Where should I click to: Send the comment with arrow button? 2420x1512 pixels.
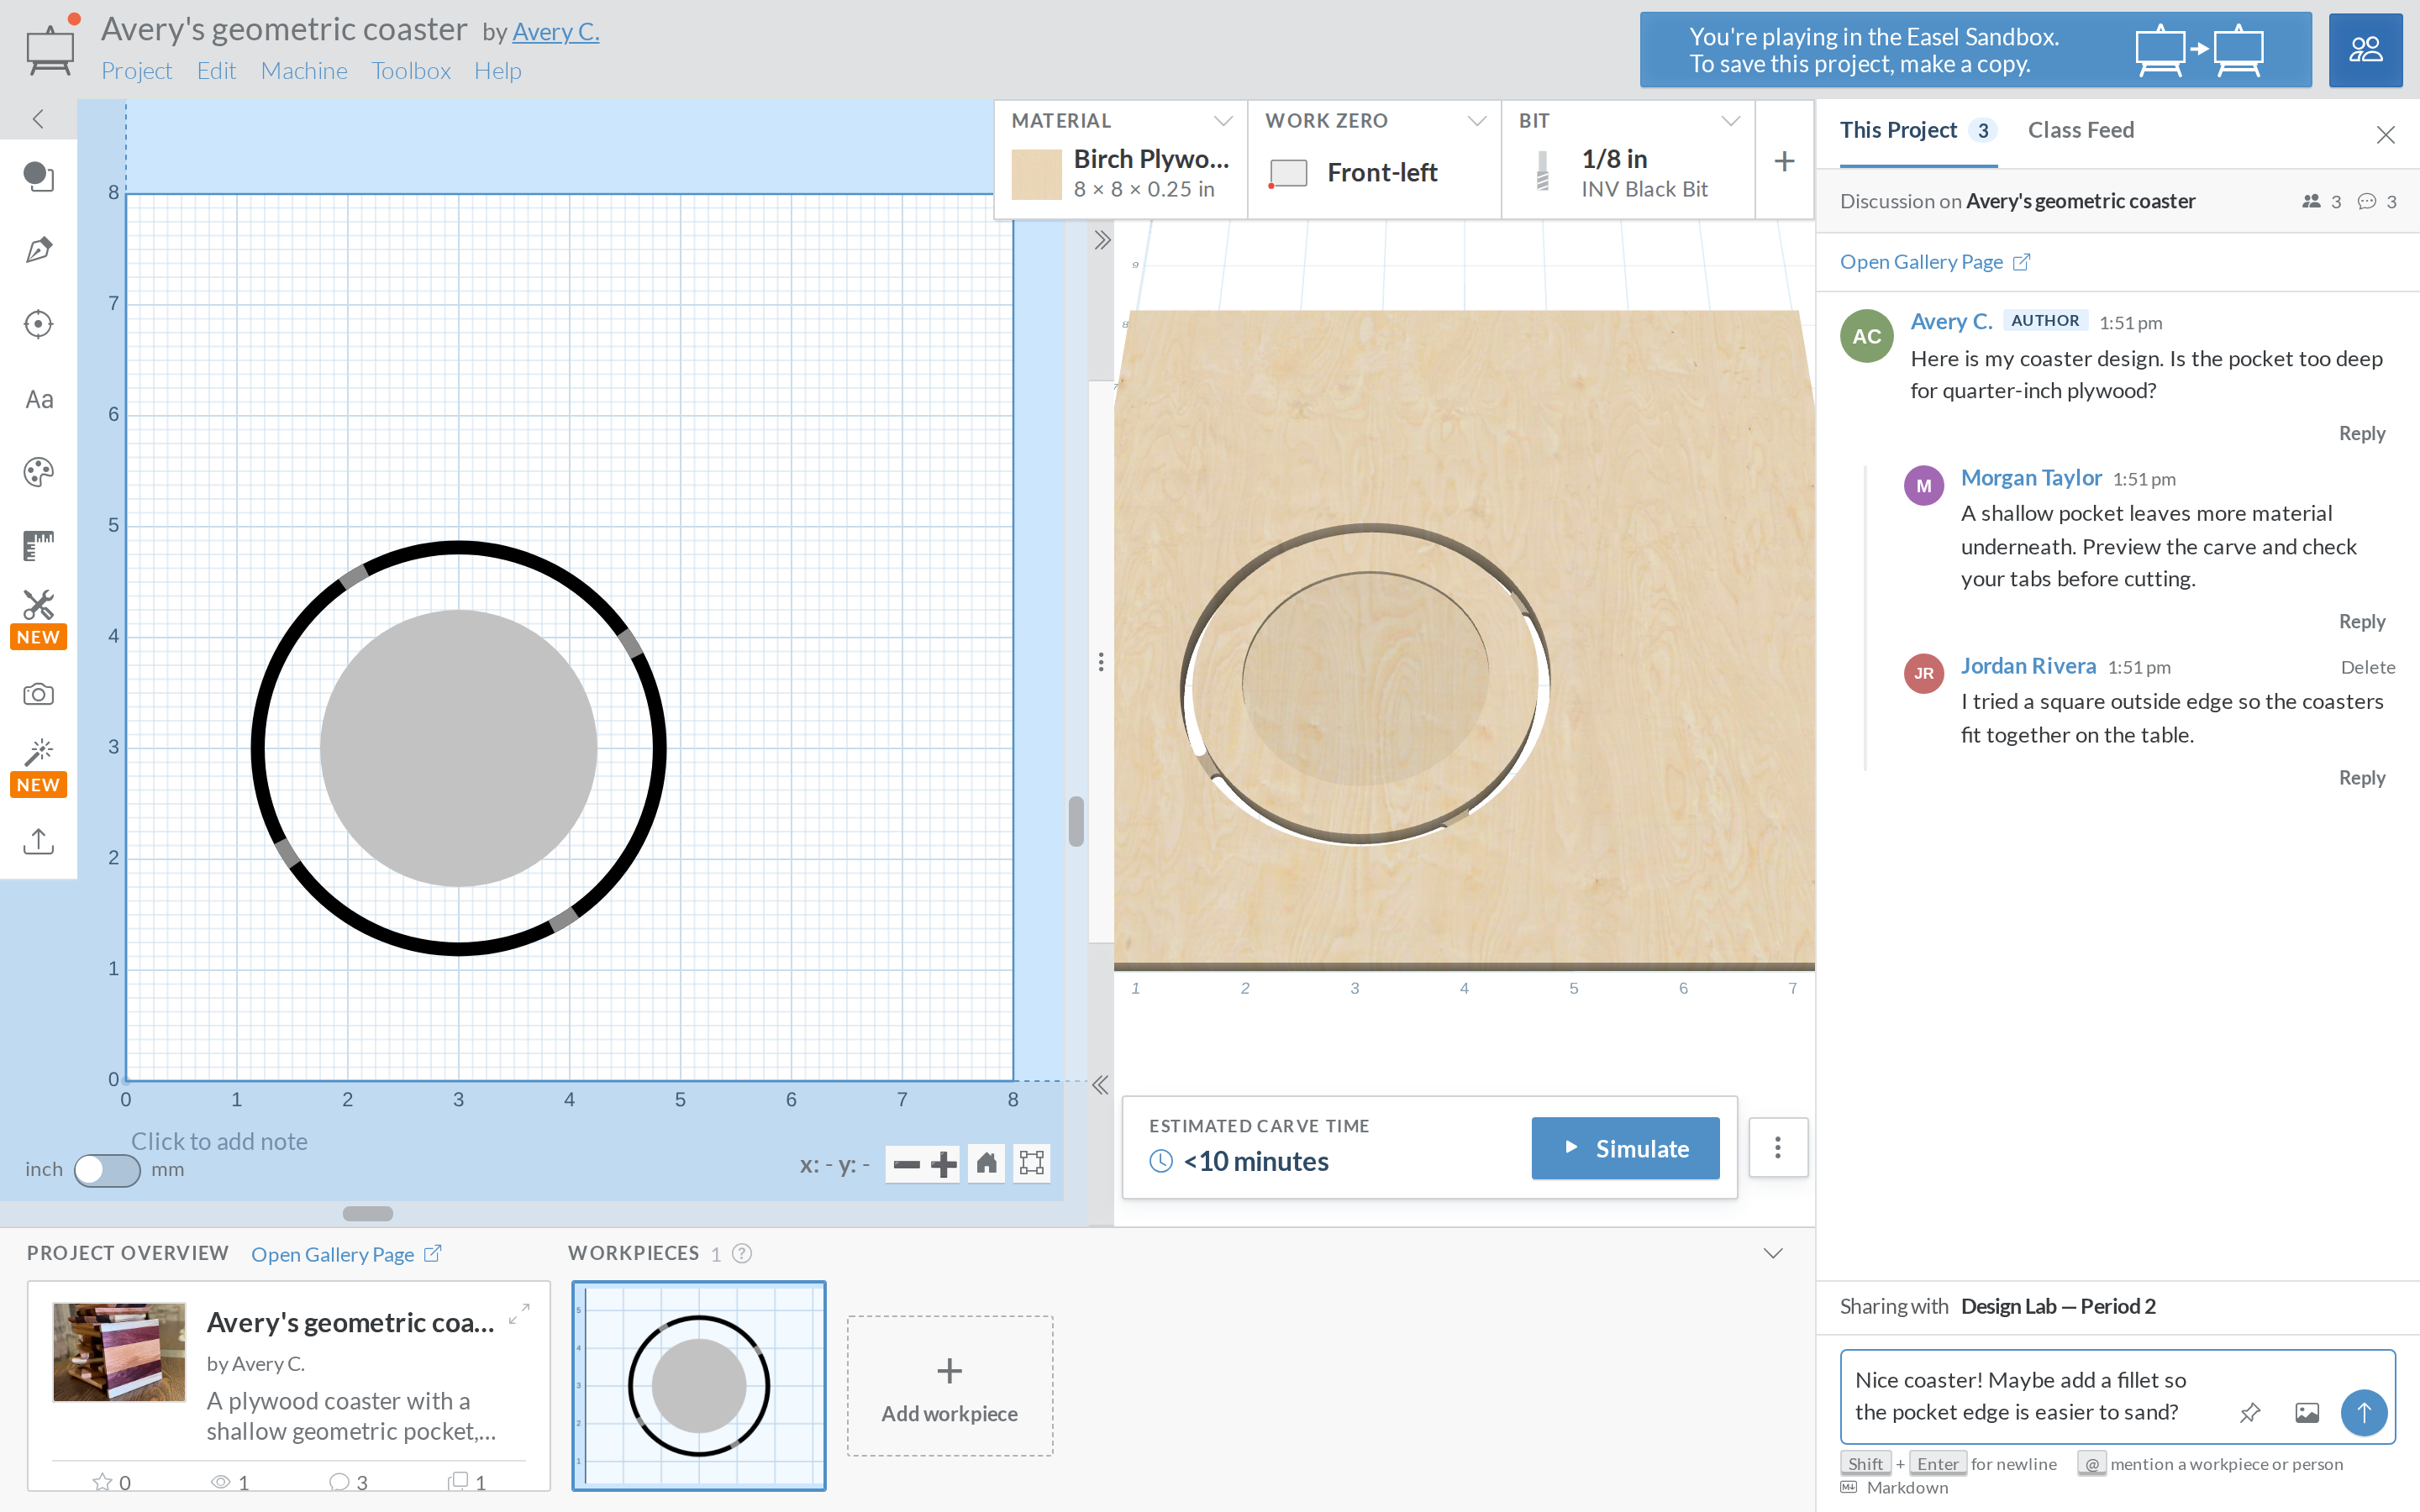click(x=2364, y=1412)
